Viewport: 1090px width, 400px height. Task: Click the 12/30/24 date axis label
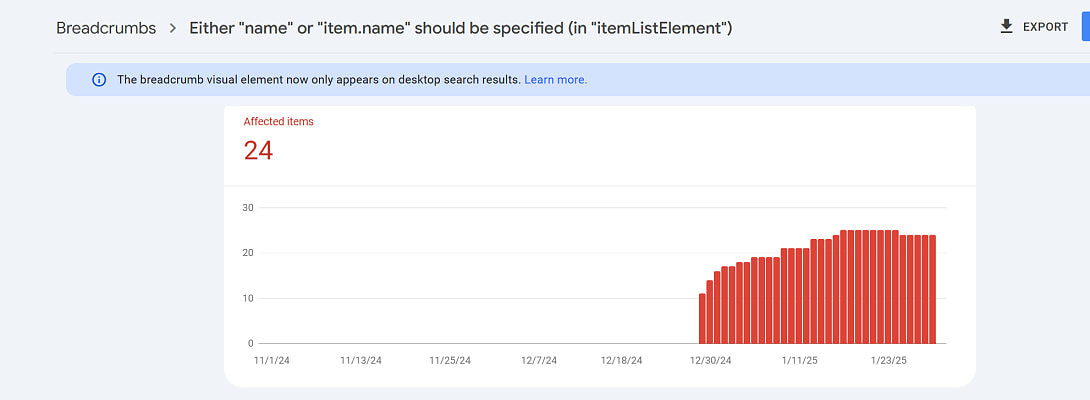pyautogui.click(x=711, y=360)
